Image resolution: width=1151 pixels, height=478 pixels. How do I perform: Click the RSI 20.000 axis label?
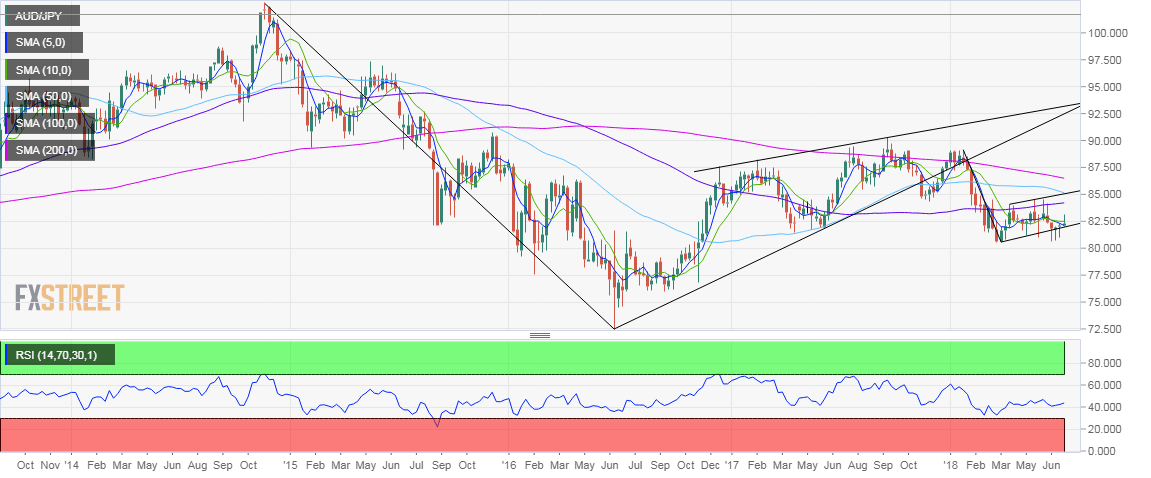pos(1107,428)
